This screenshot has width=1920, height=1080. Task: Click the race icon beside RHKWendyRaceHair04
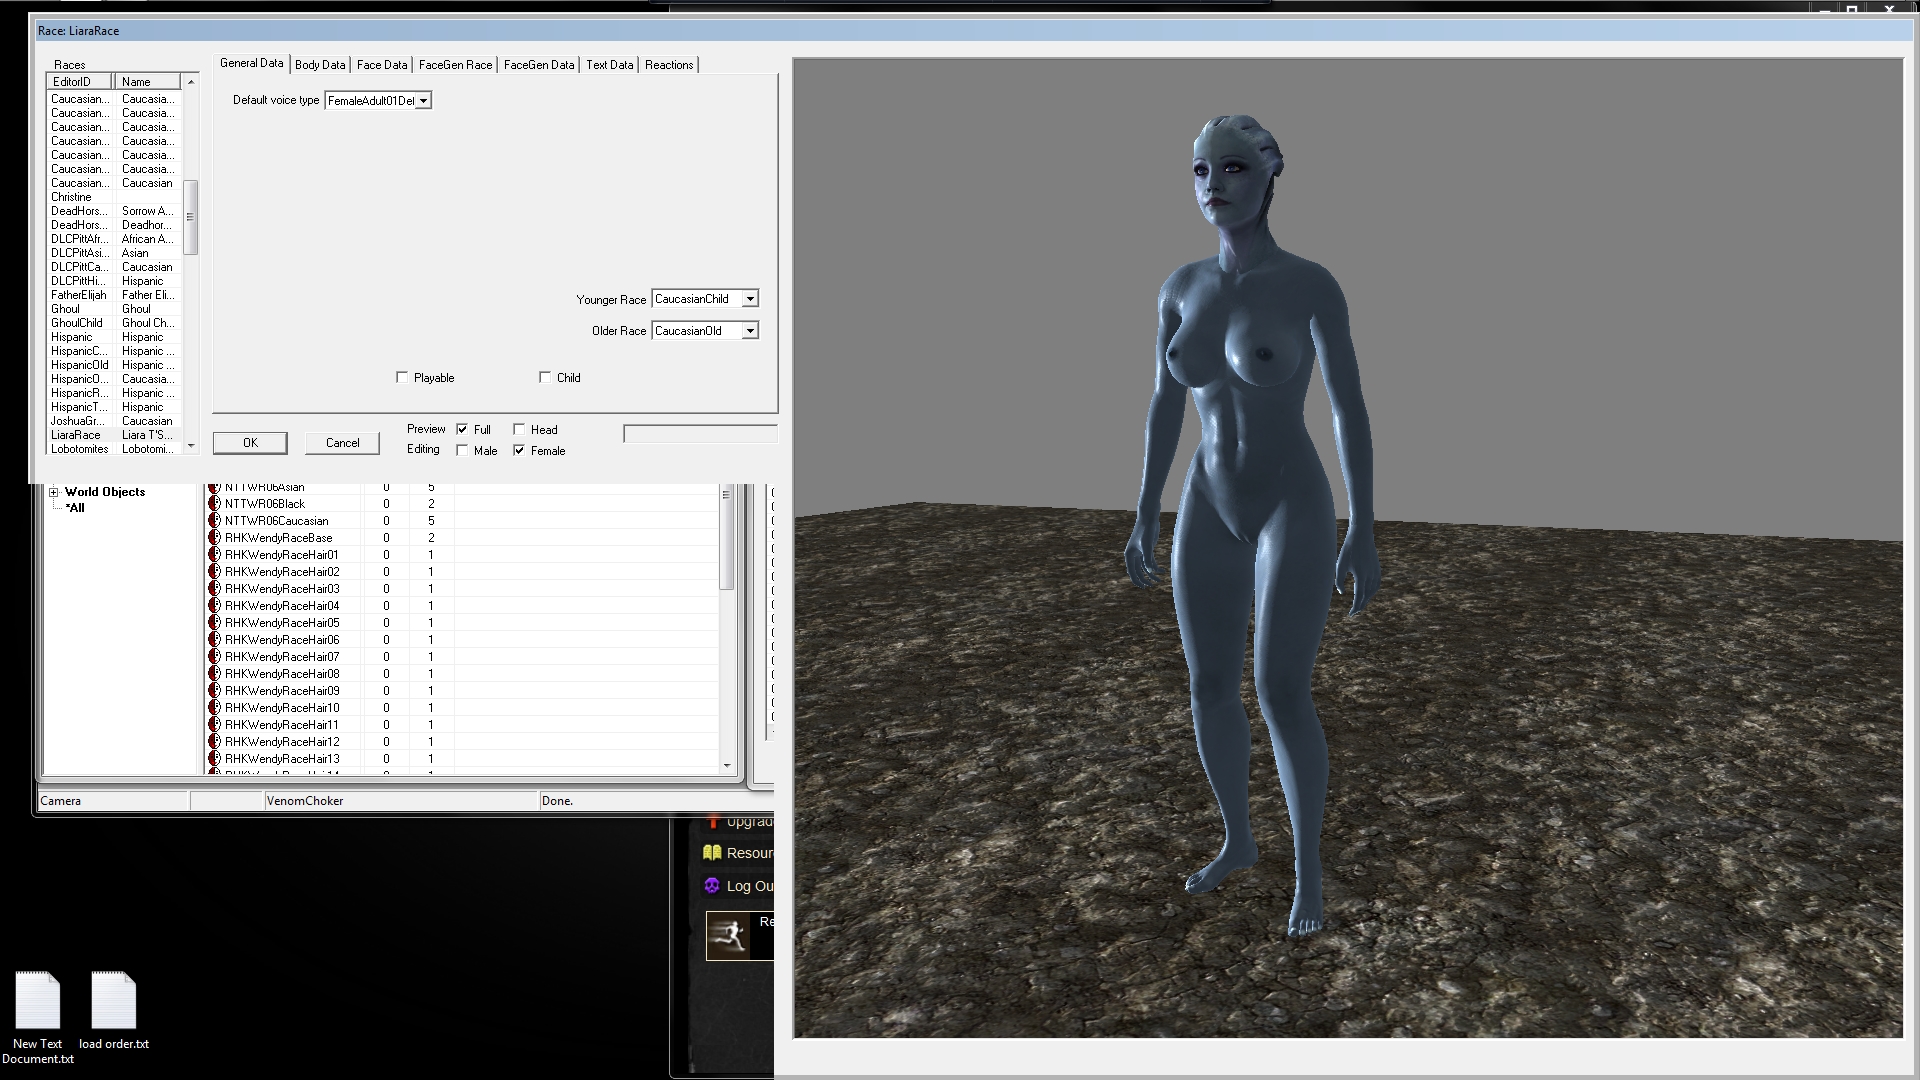[214, 606]
